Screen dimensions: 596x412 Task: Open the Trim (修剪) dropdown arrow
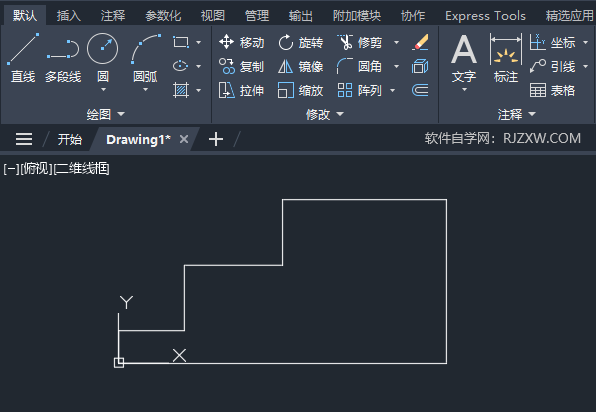[x=396, y=43]
